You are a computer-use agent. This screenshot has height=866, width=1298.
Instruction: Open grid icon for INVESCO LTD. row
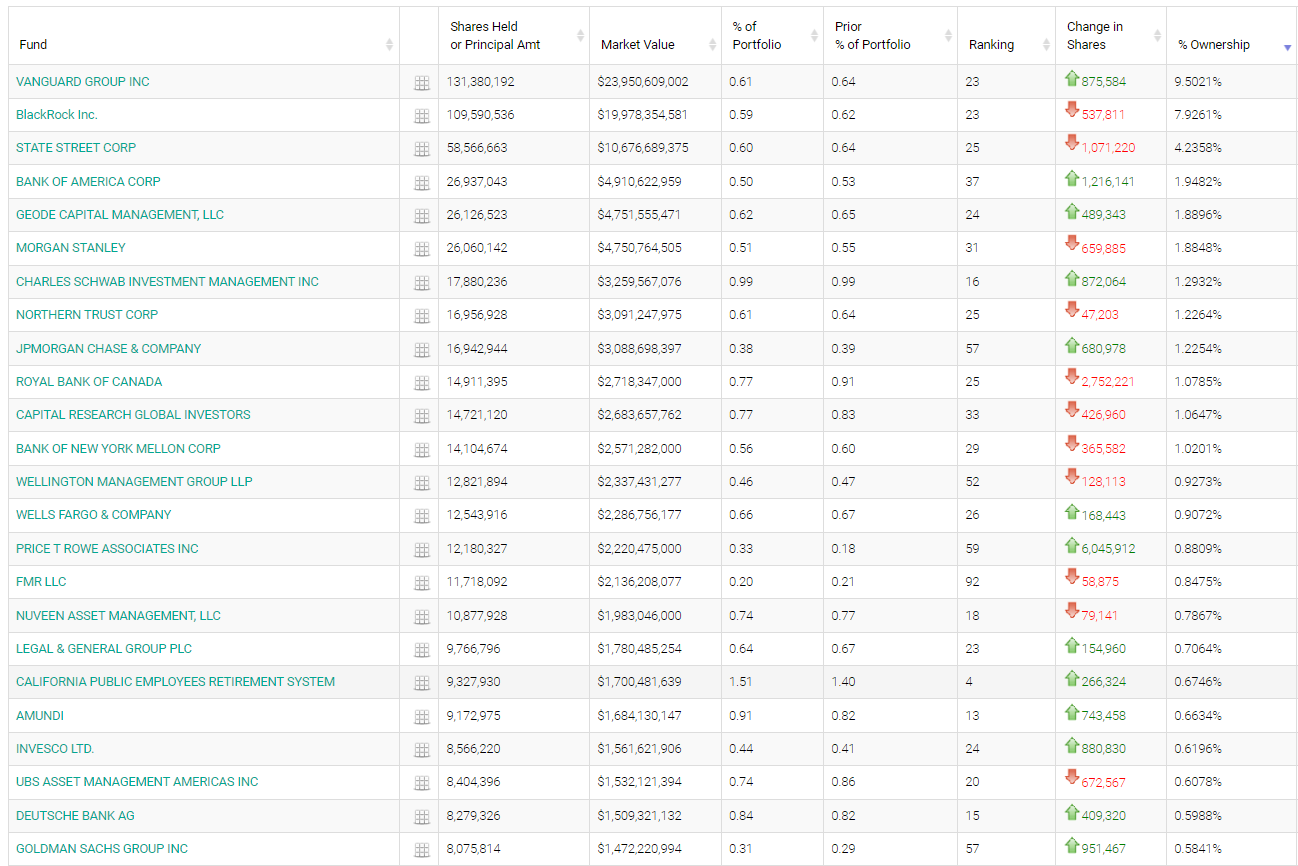pos(421,750)
